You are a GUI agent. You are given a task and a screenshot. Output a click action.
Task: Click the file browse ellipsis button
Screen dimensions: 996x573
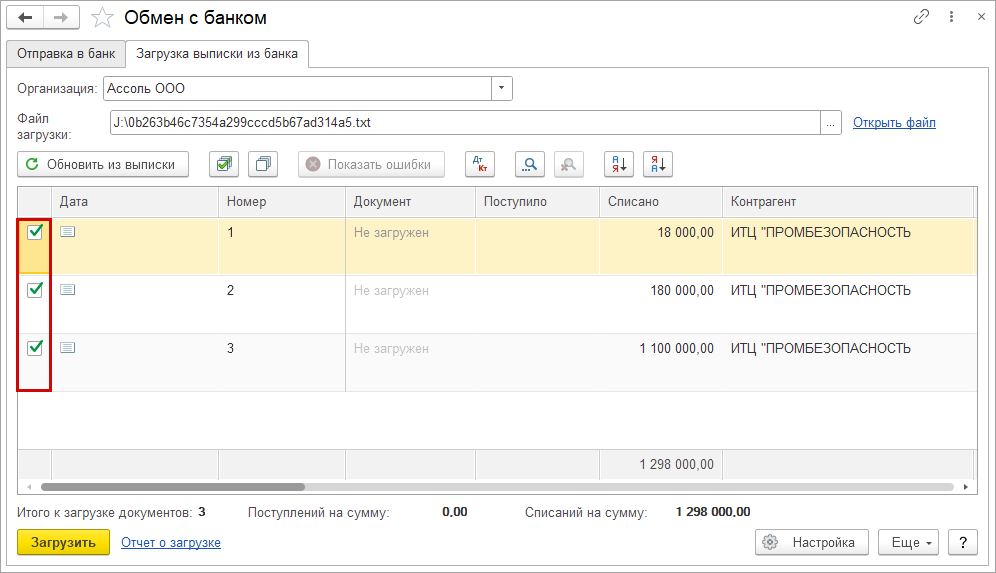(x=831, y=123)
